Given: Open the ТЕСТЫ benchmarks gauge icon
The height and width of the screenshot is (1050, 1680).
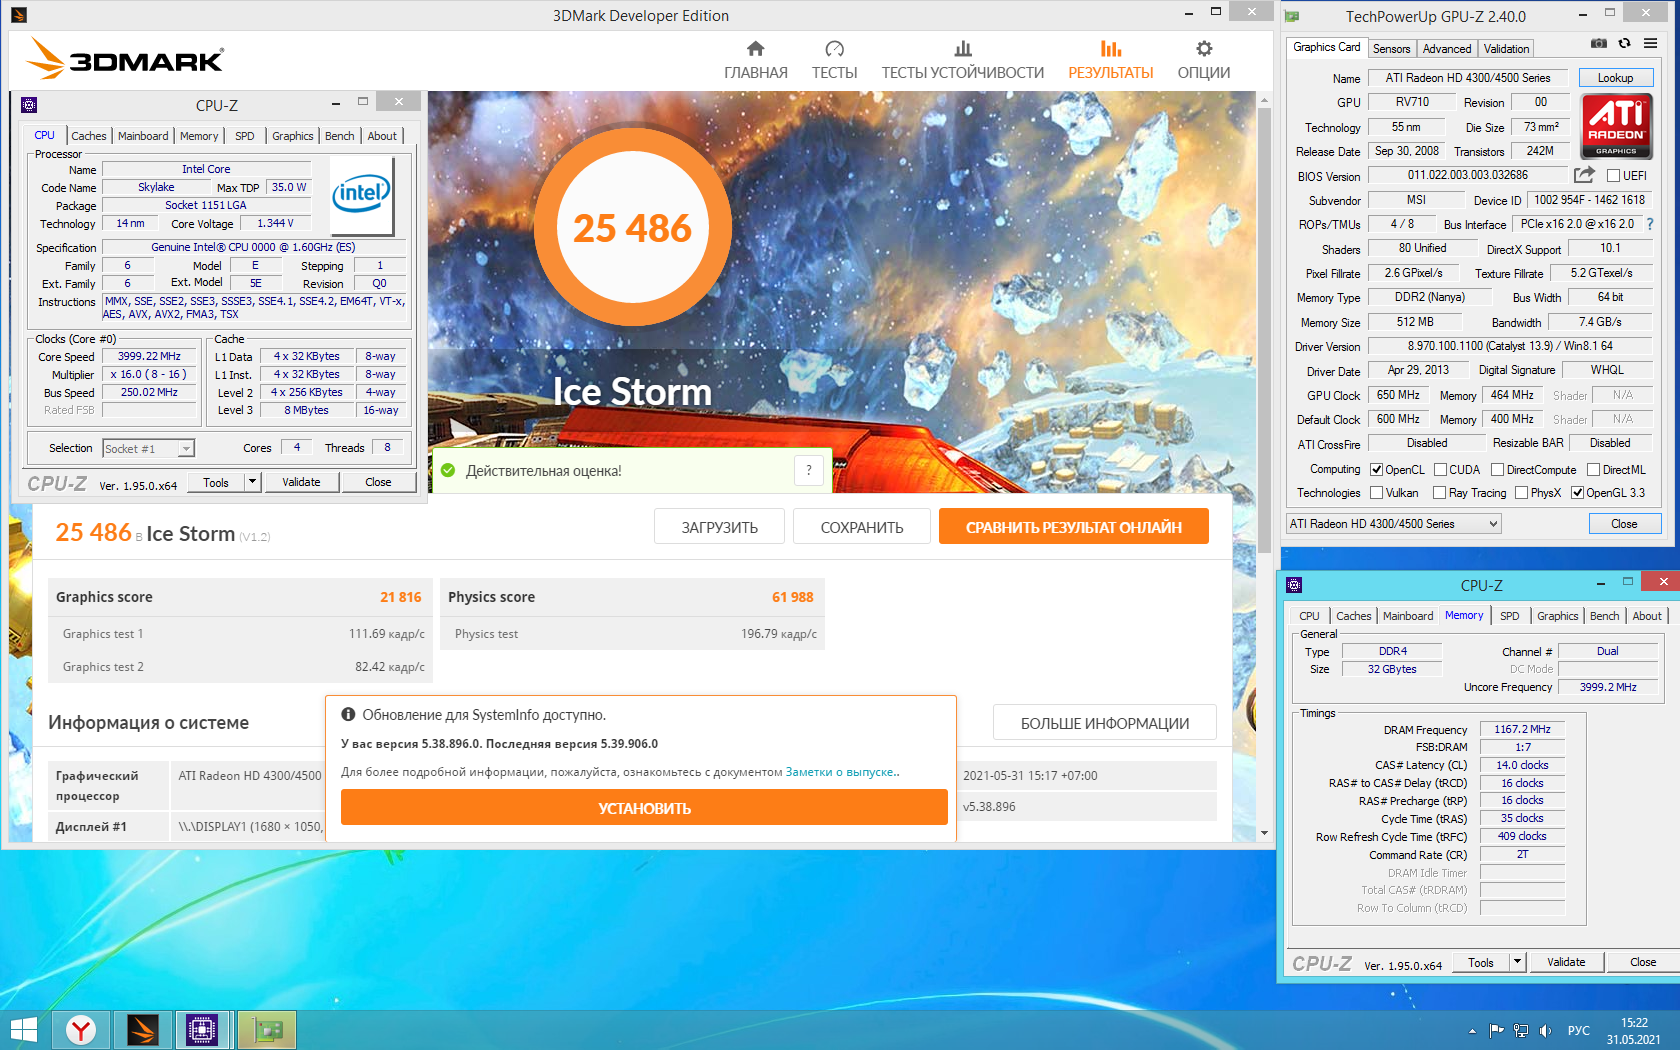Looking at the screenshot, I should tap(834, 49).
